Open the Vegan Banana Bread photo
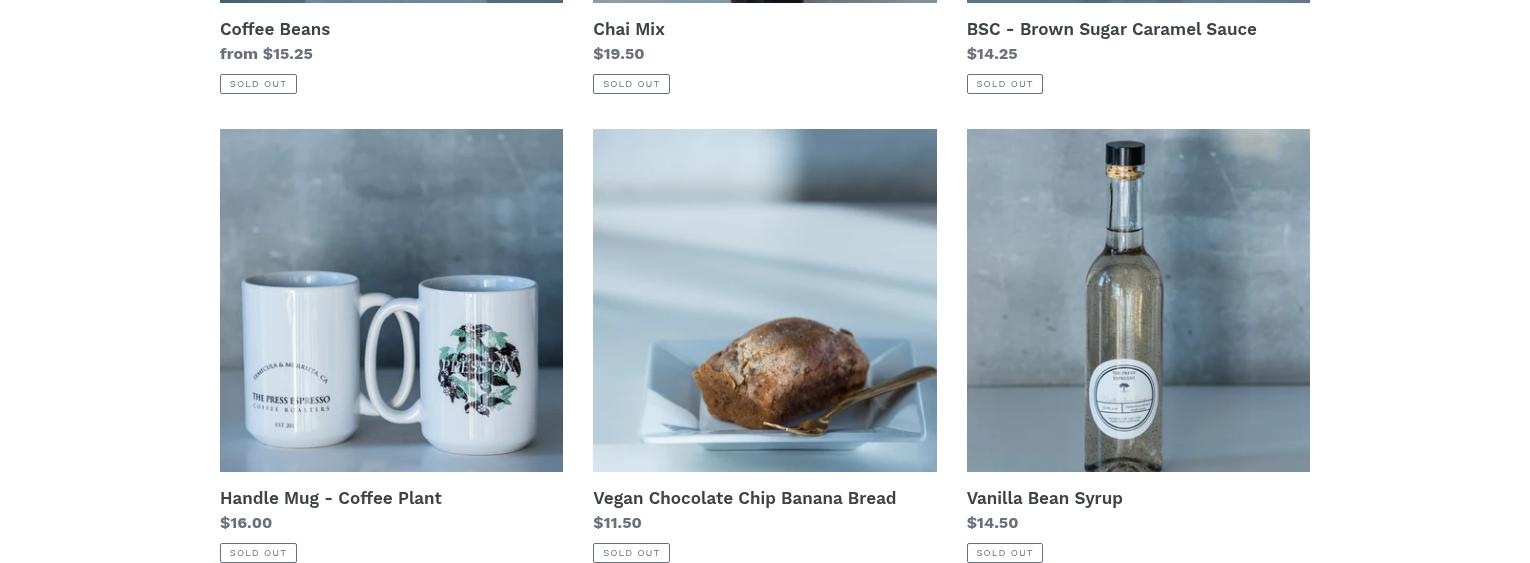This screenshot has width=1530, height=563. click(765, 300)
